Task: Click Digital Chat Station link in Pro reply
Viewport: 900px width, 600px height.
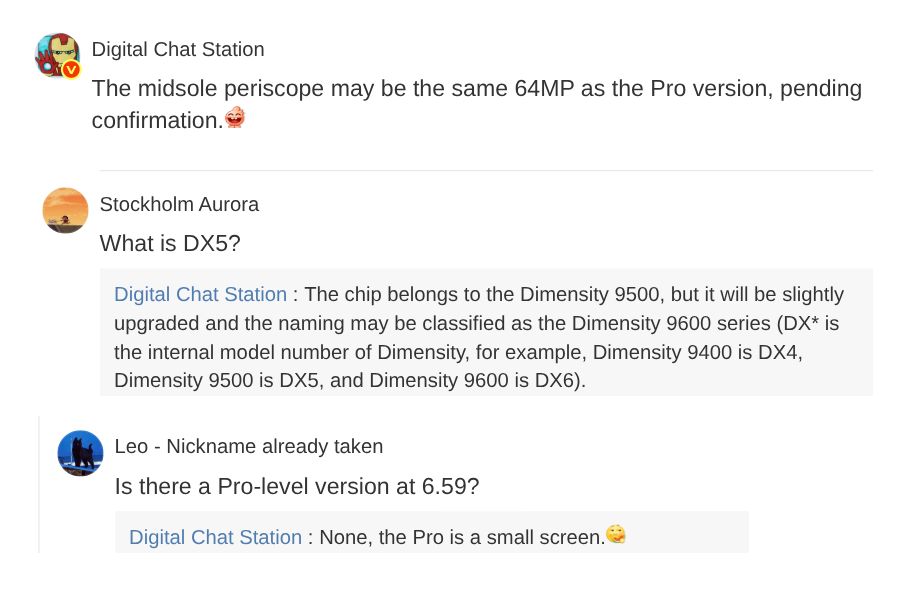Action: [215, 537]
